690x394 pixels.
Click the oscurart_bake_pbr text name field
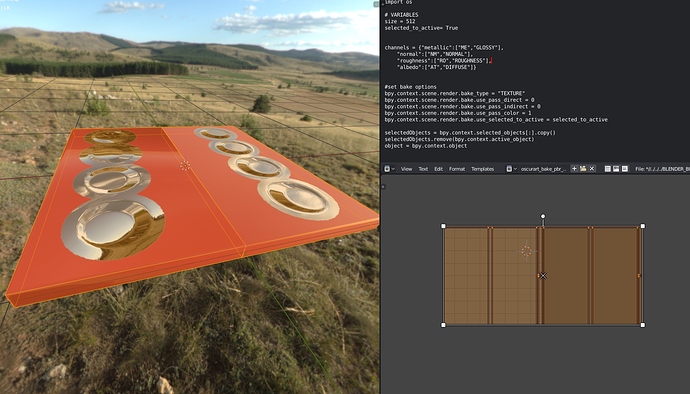pyautogui.click(x=543, y=169)
